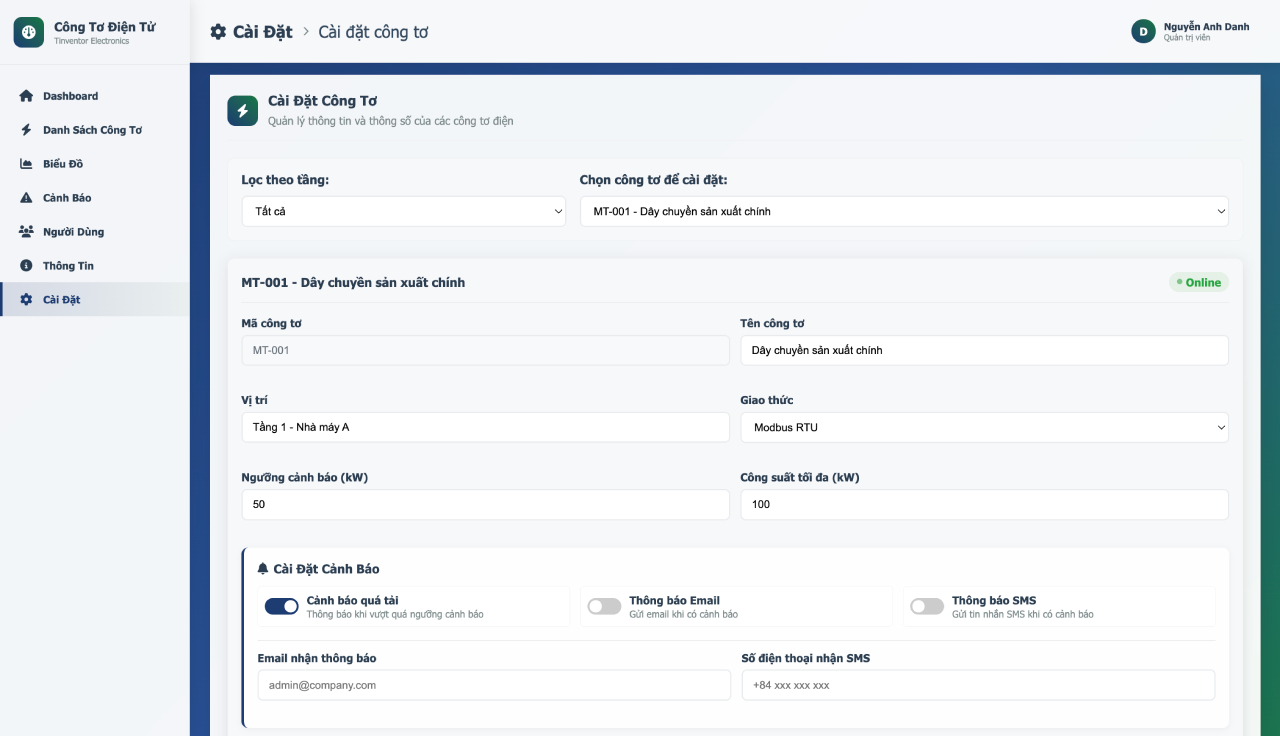Click the green lightning Cài Đặt Công Tơ icon
1280x736 pixels.
click(243, 110)
